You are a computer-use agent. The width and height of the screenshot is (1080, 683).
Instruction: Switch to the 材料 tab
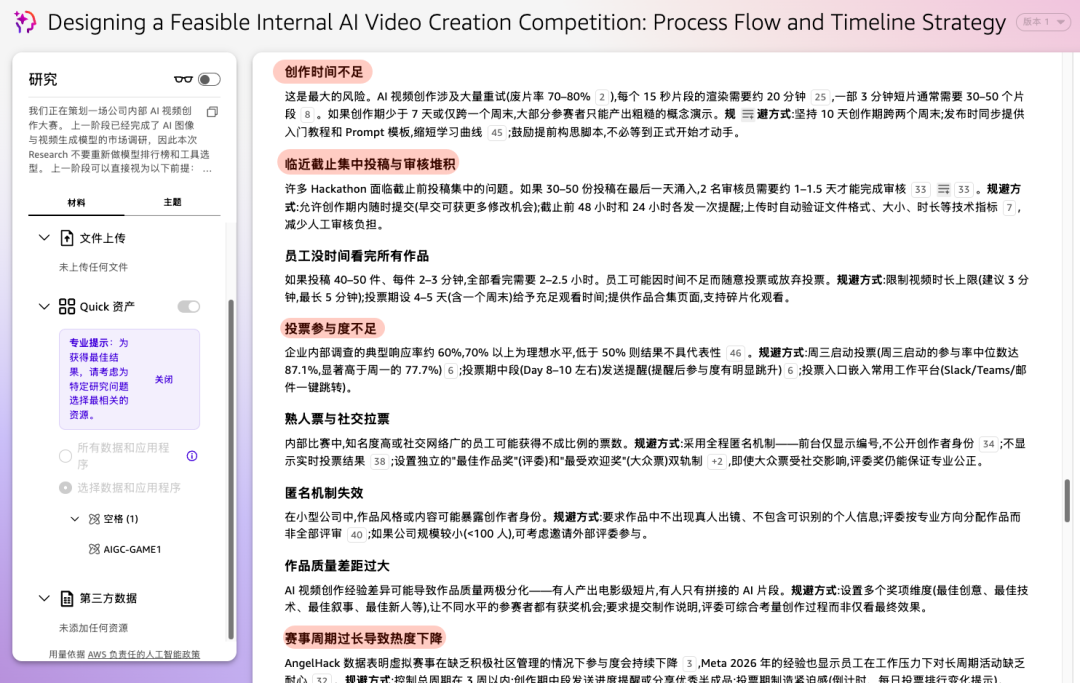[76, 202]
